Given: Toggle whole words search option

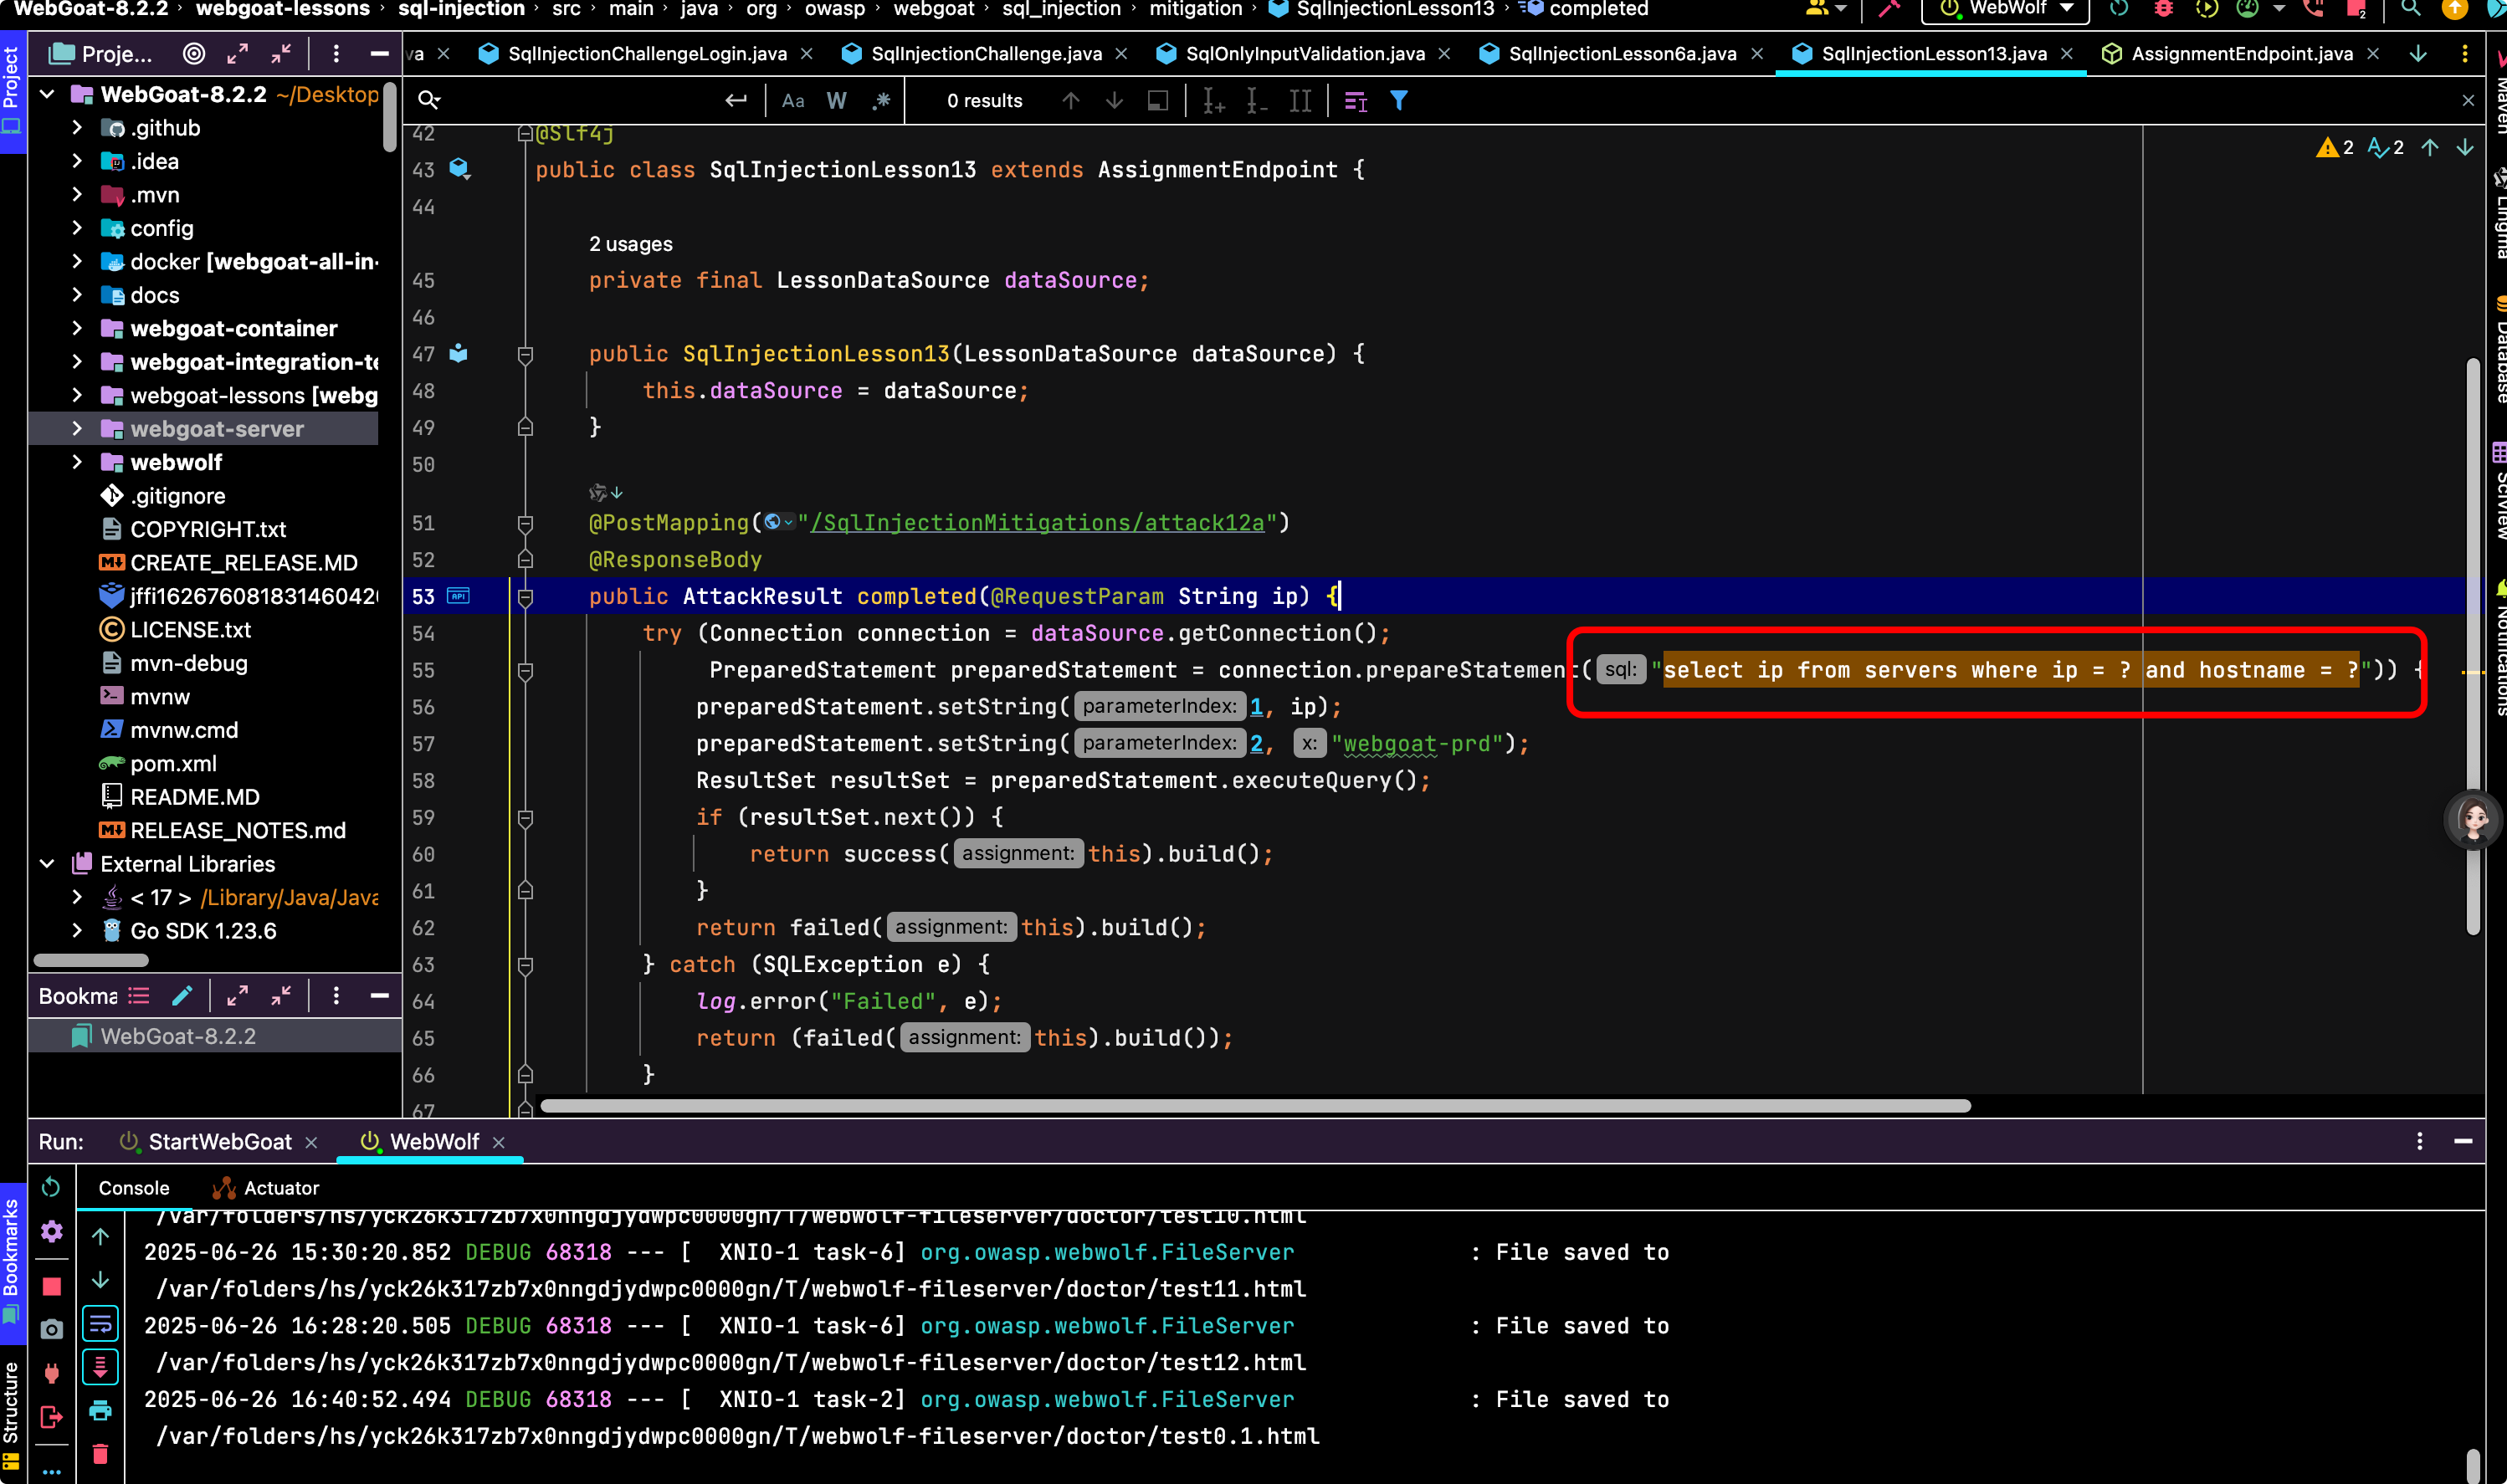Looking at the screenshot, I should (x=837, y=101).
